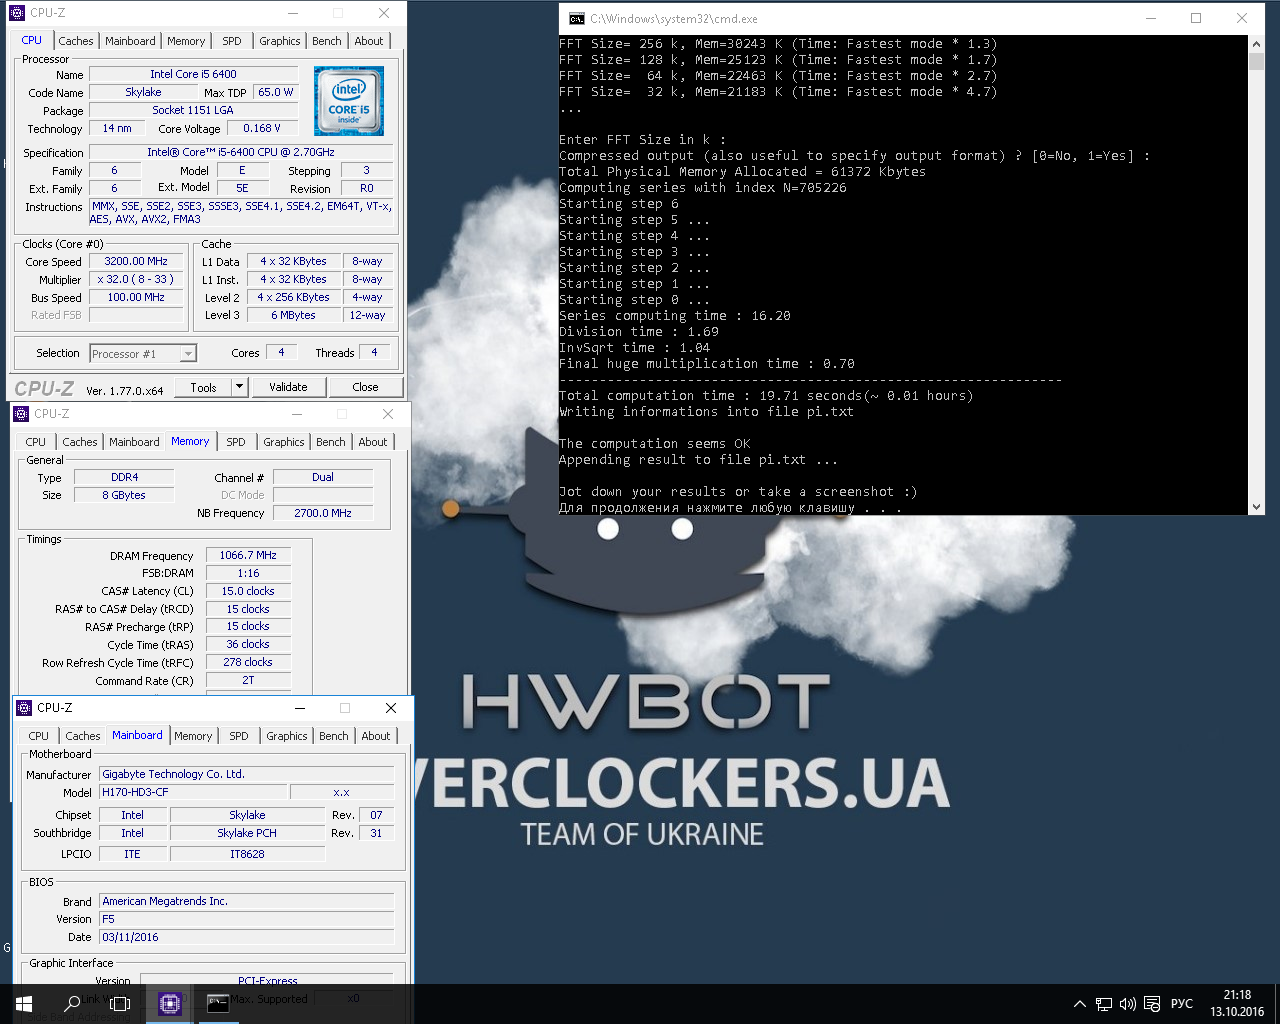Viewport: 1280px width, 1024px height.
Task: Click the Skylake code name value
Action: coord(143,92)
